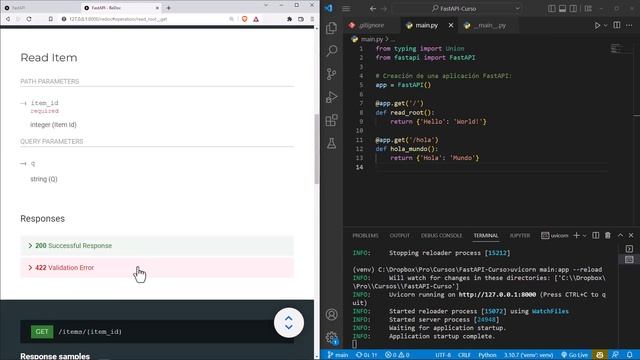This screenshot has width=640, height=360.
Task: Customize VS Code layout icon
Action: 588,9
